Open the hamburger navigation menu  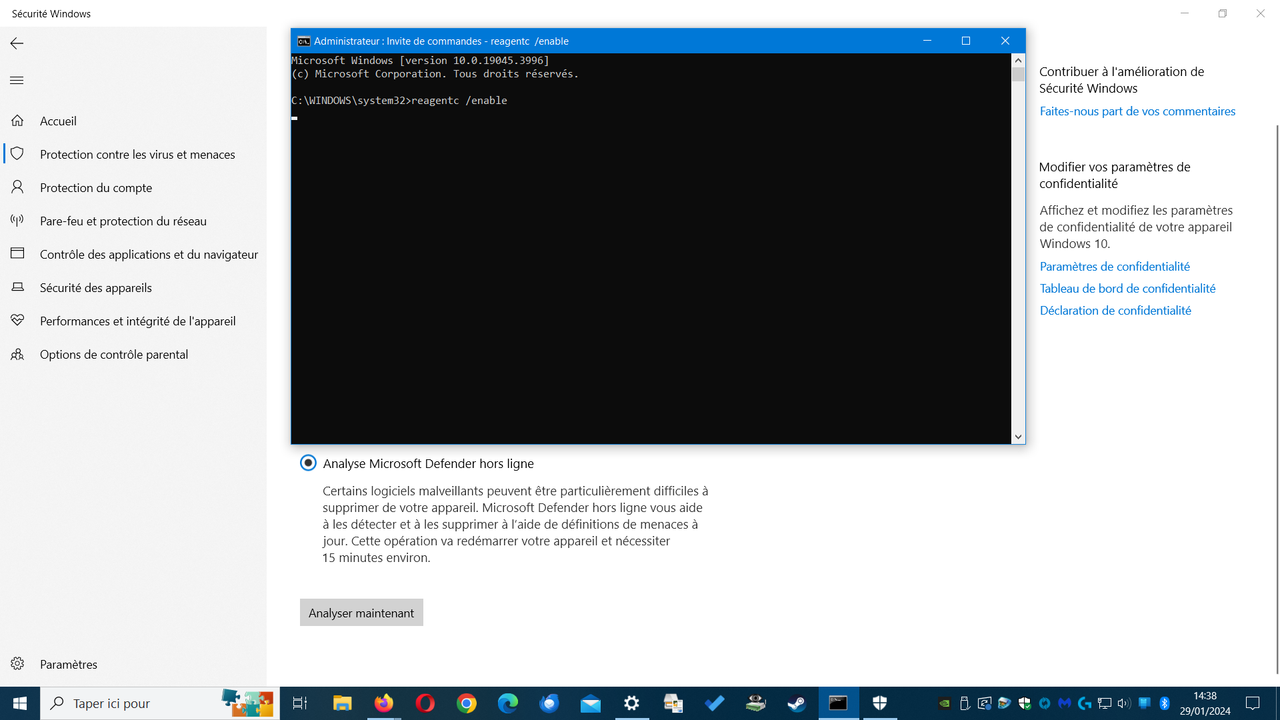[17, 81]
